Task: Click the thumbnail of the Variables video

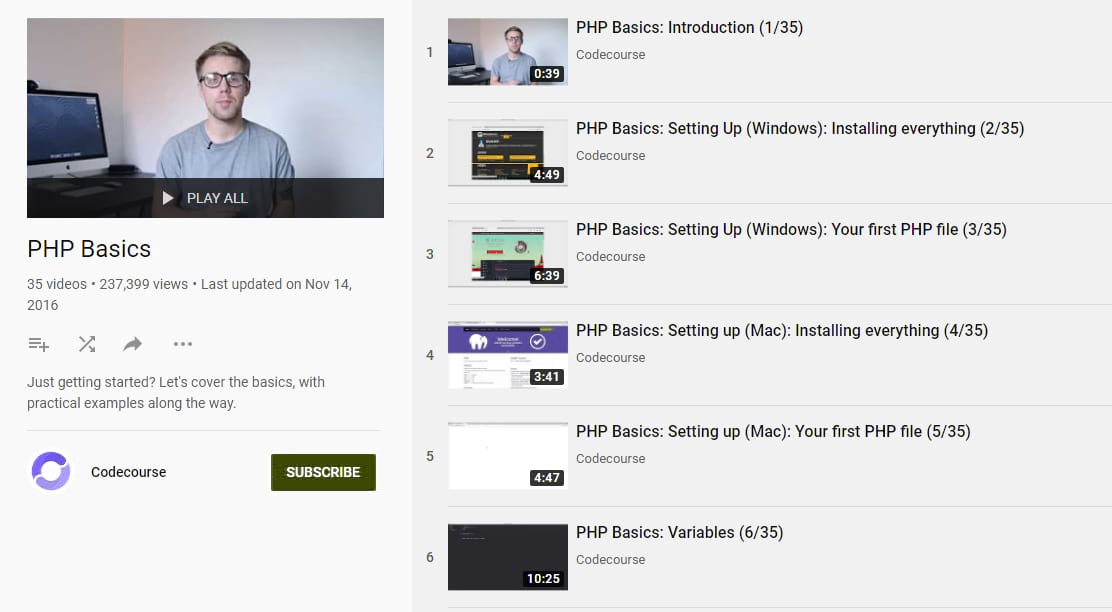Action: 507,556
